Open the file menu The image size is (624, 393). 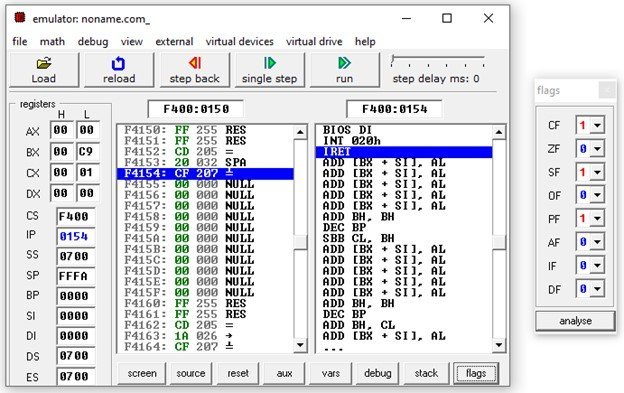(x=20, y=42)
